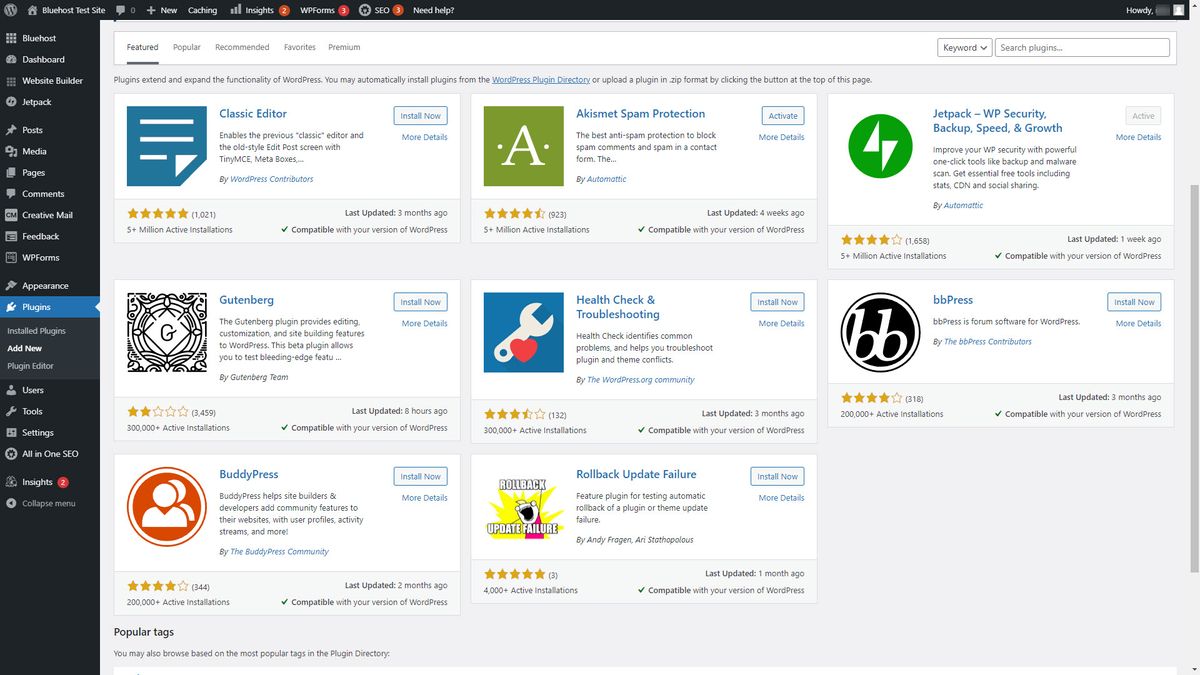Click the bbPress logo thumbnail
This screenshot has width=1200, height=675.
pos(880,332)
